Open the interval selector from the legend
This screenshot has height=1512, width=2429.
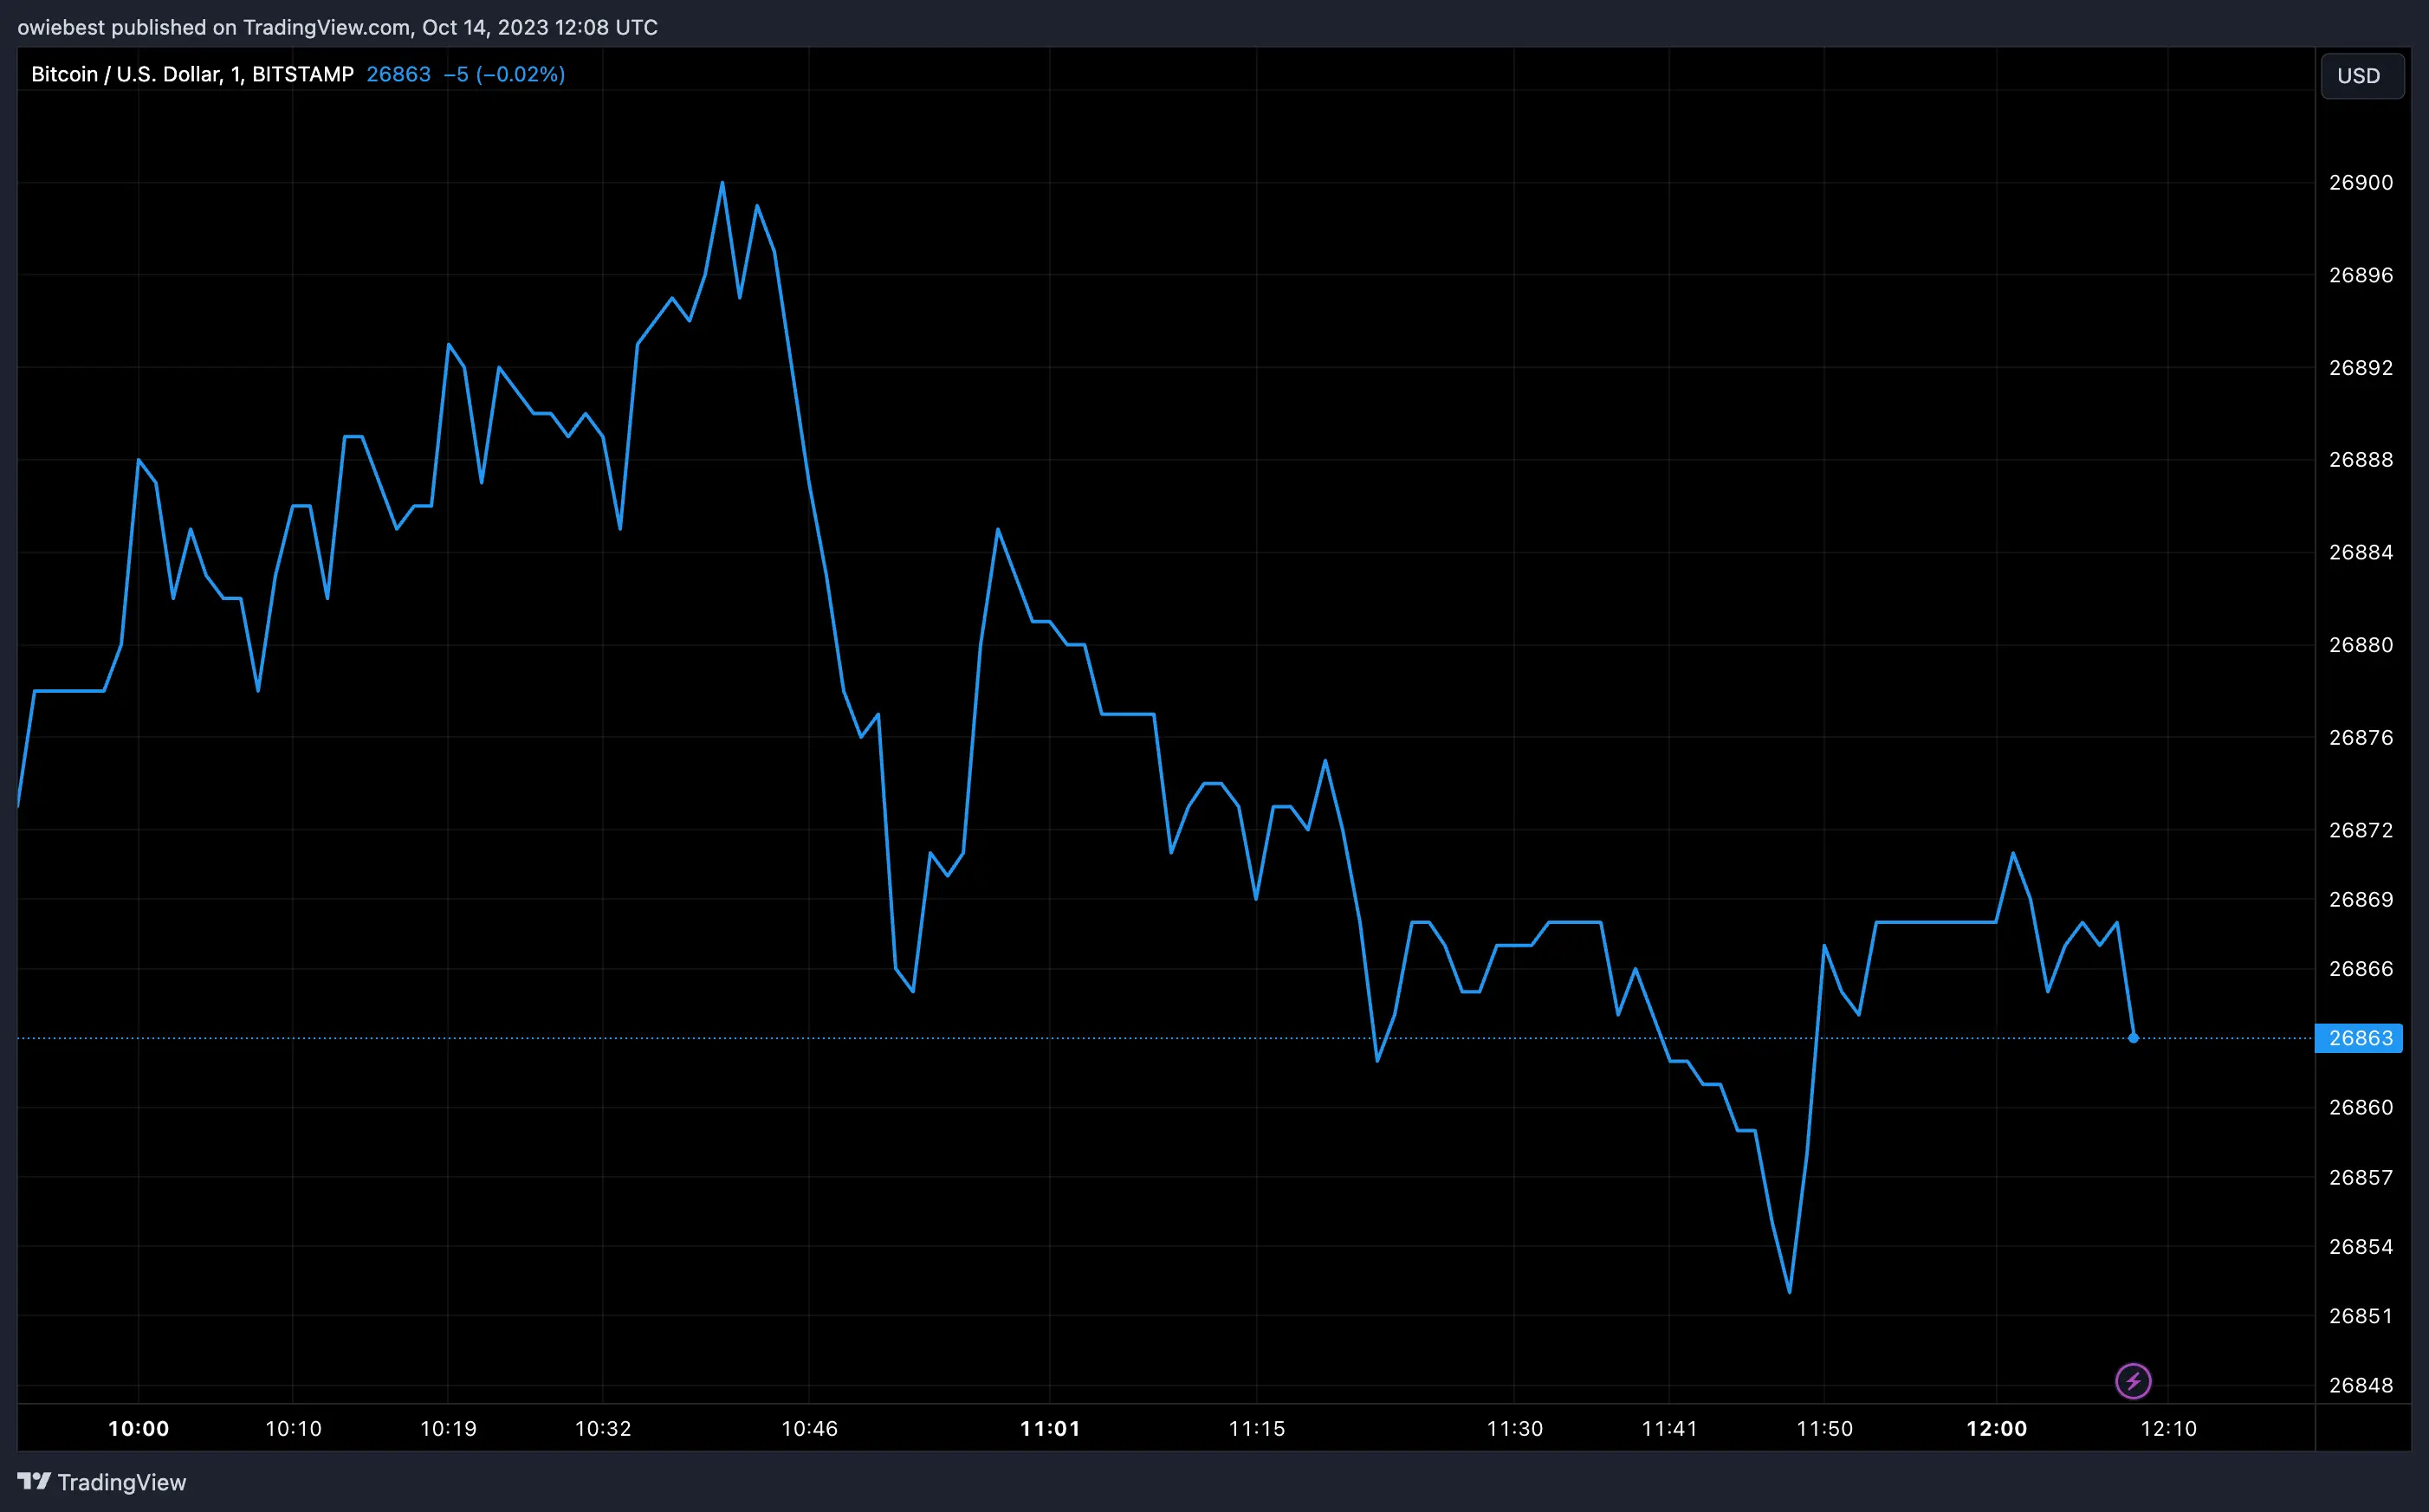(x=234, y=74)
